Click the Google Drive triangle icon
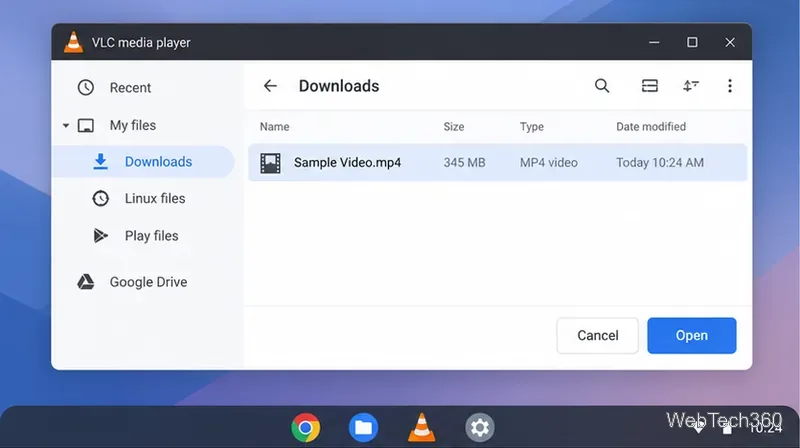This screenshot has width=800, height=448. (86, 282)
